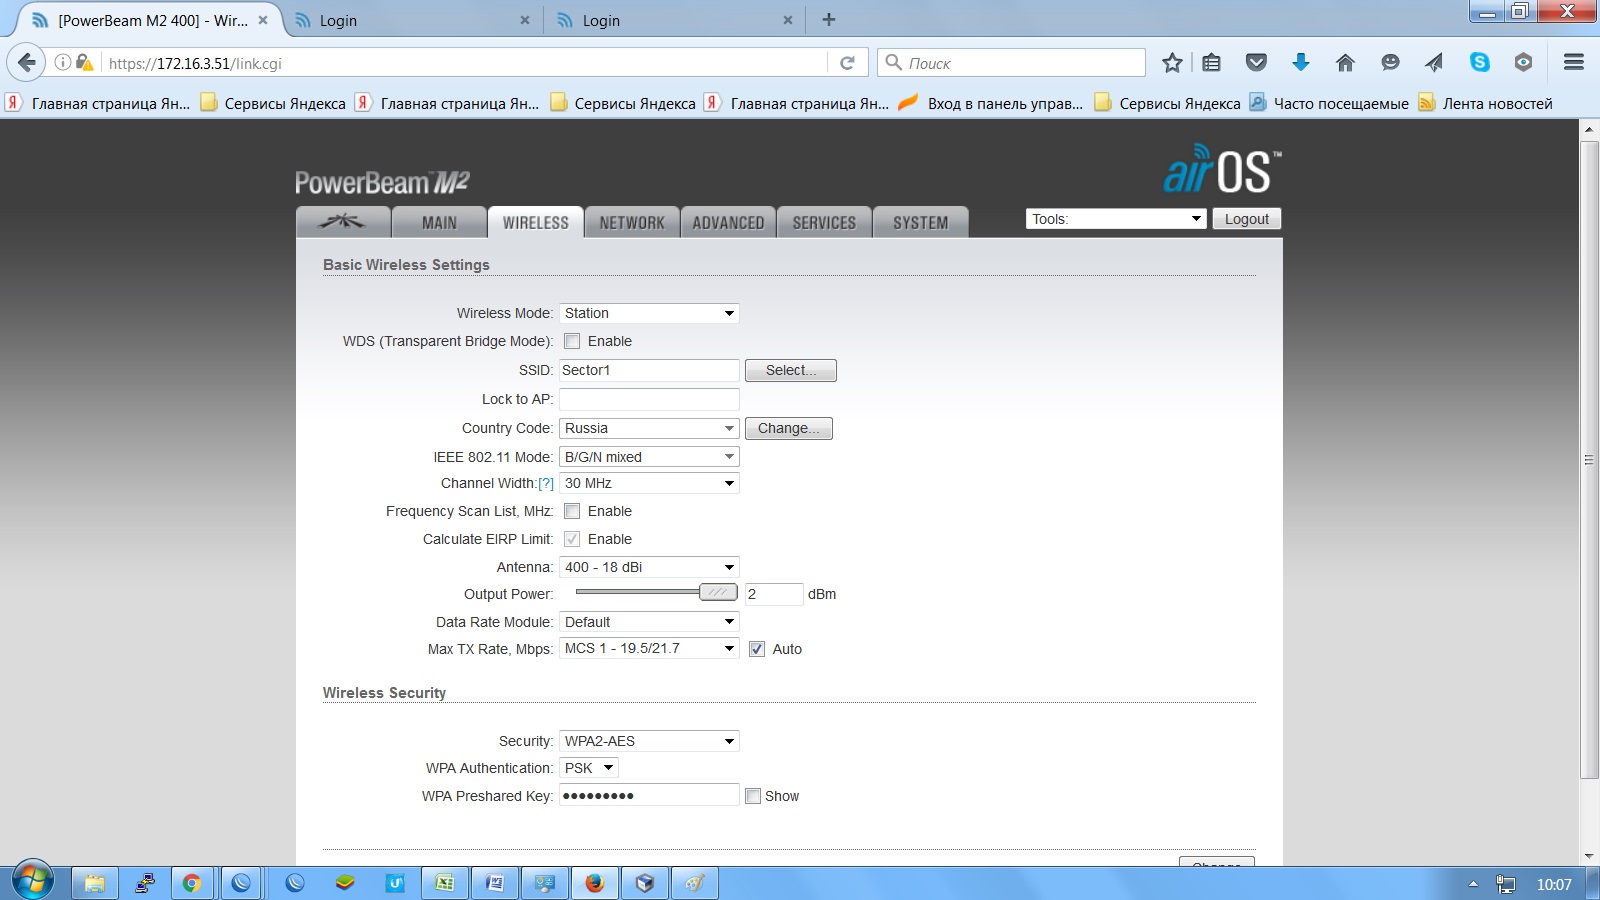Open the Wireless Mode dropdown showing Station
The width and height of the screenshot is (1600, 900).
[649, 313]
